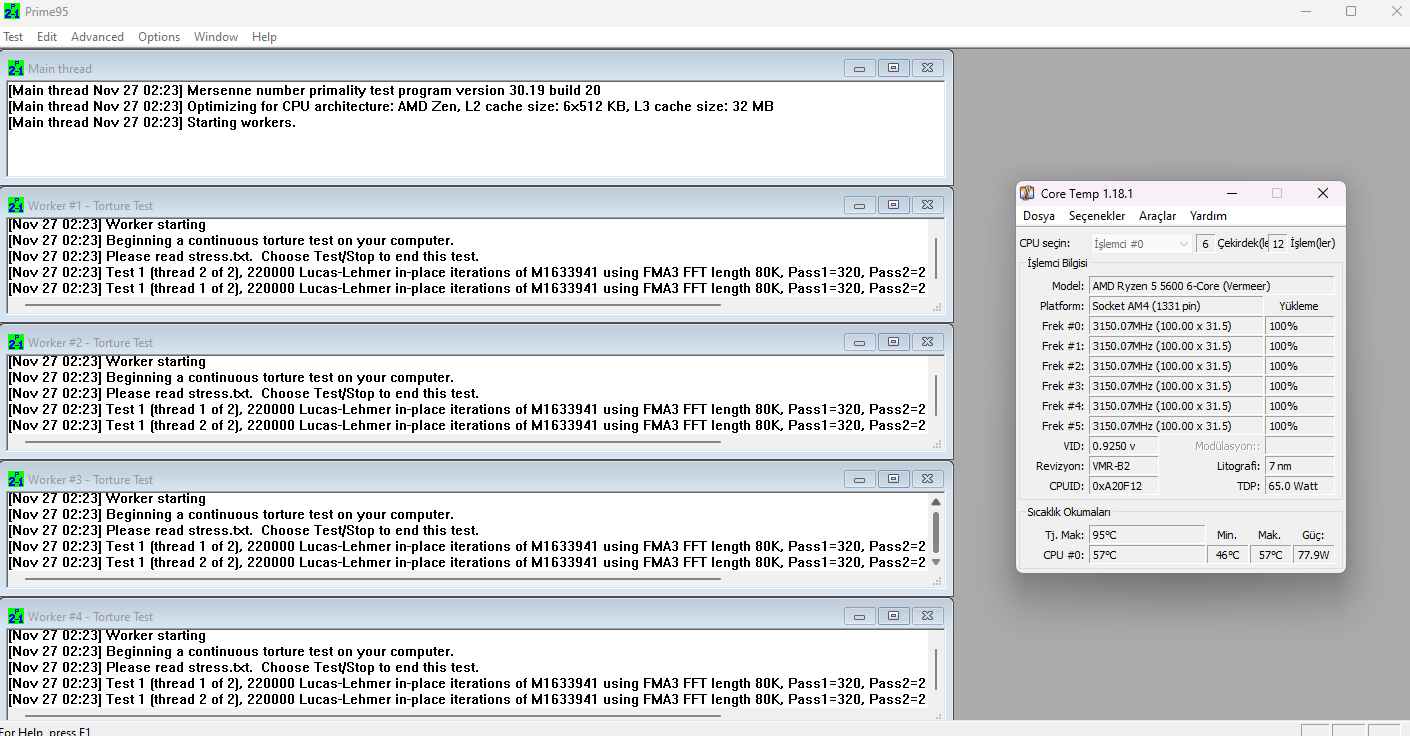Maximize the Worker #2 child window

(x=893, y=342)
